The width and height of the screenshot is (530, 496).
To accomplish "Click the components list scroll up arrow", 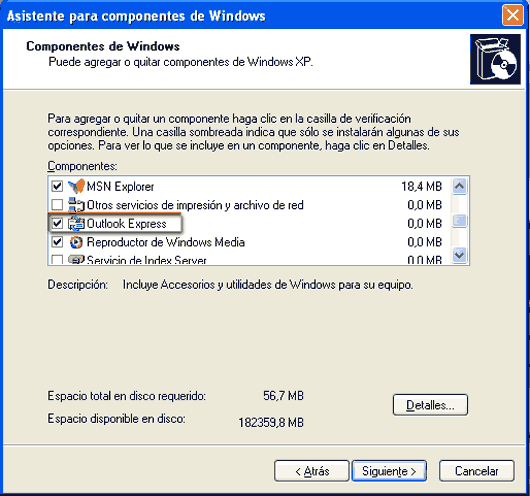I will (459, 186).
